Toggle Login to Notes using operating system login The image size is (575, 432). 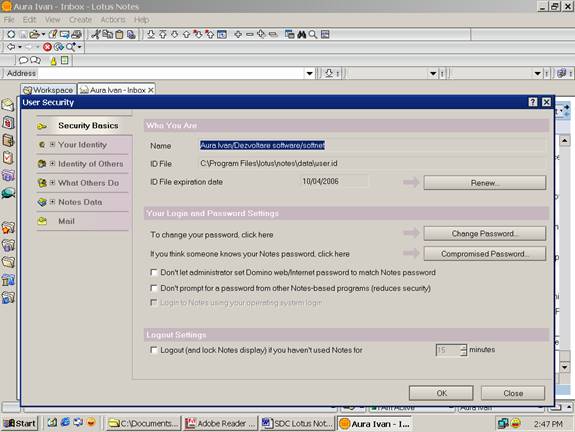click(x=154, y=303)
